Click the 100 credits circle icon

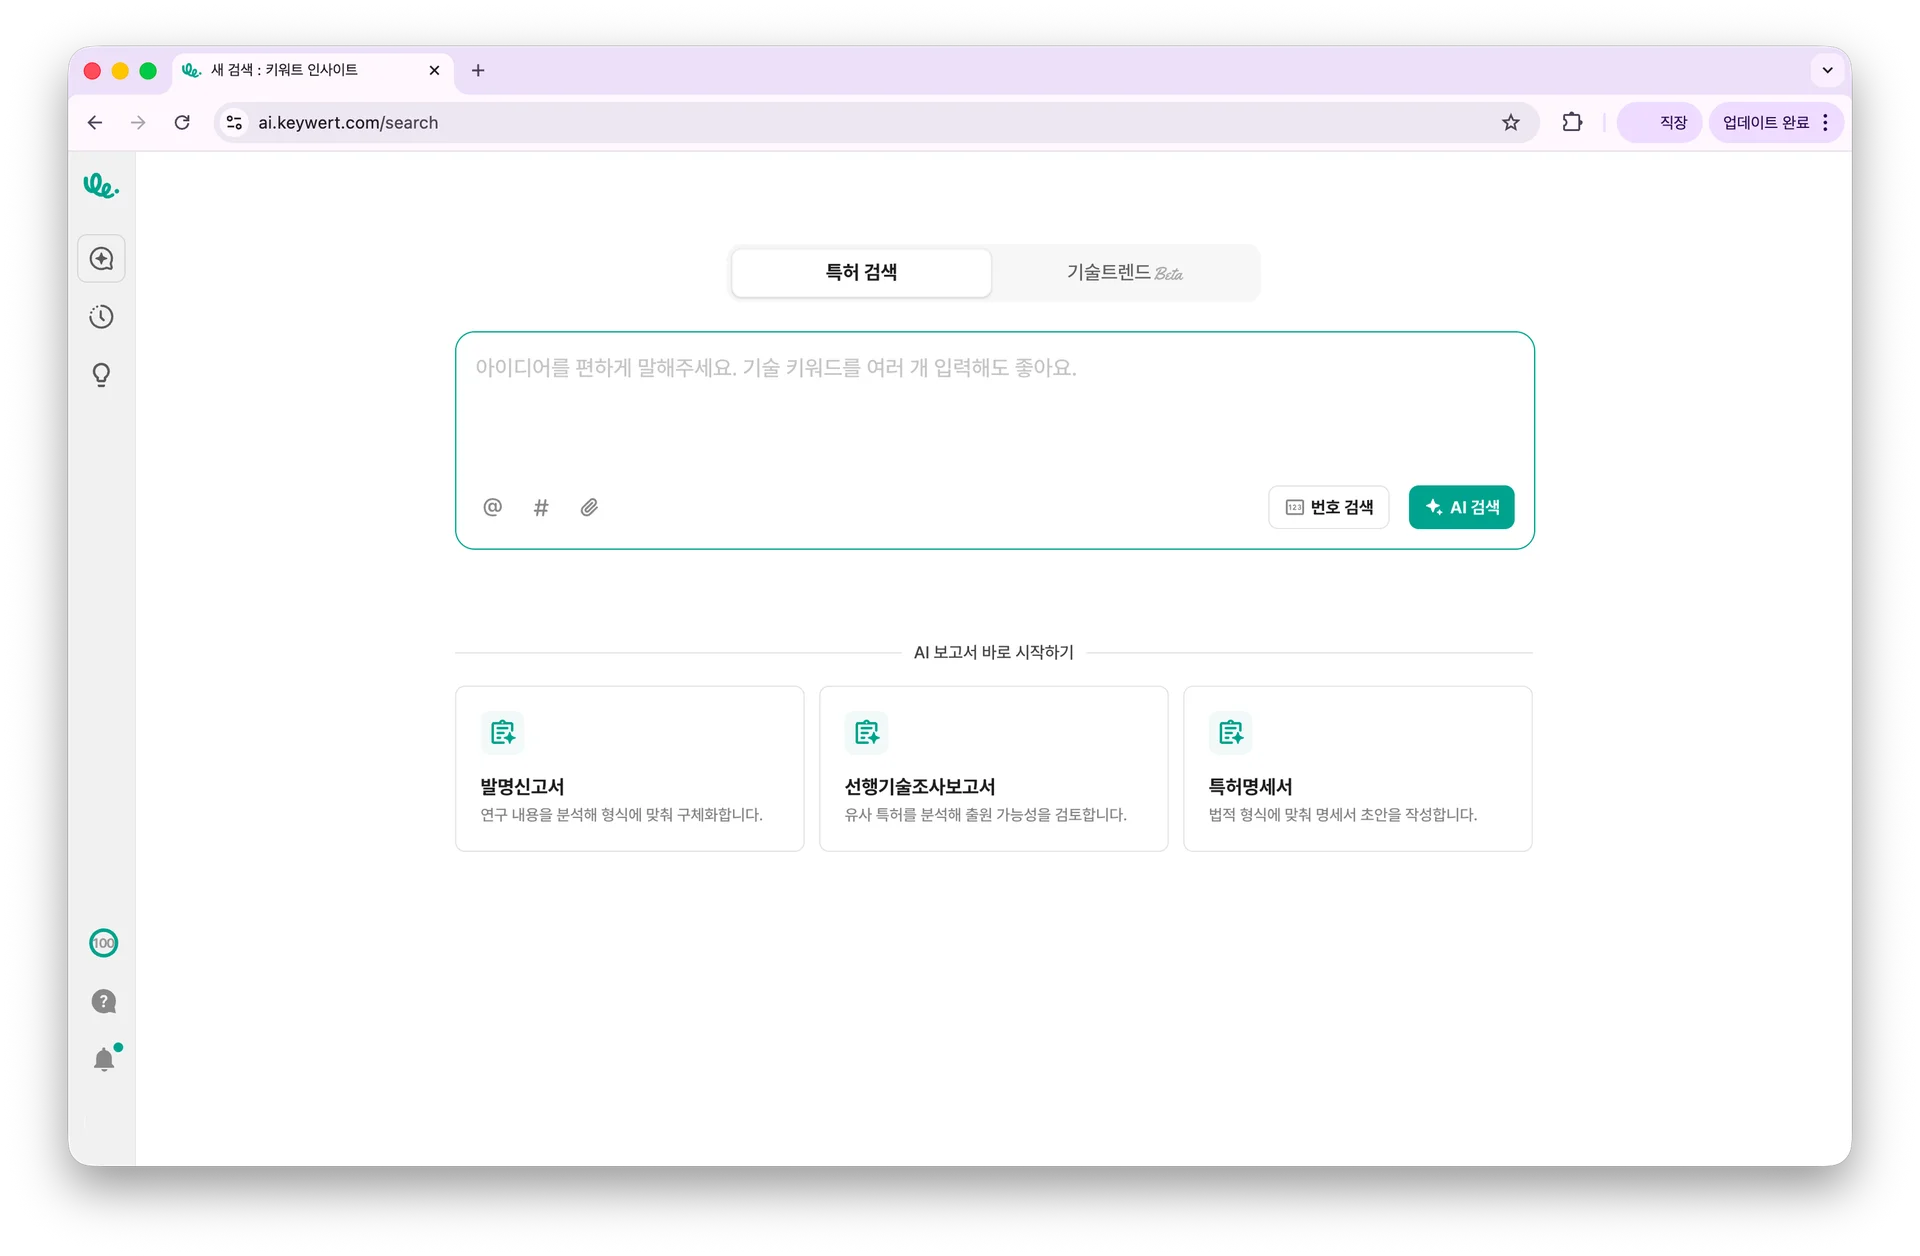[104, 943]
